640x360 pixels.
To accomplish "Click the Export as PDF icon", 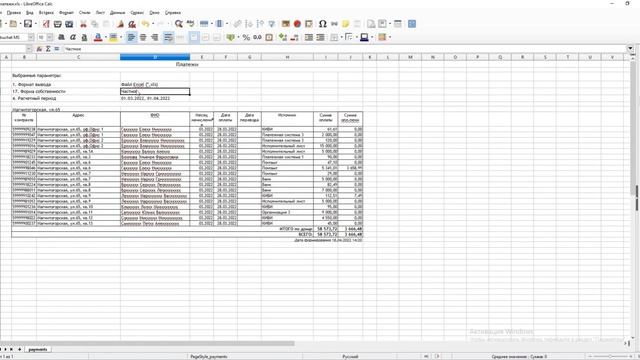I will [46, 24].
